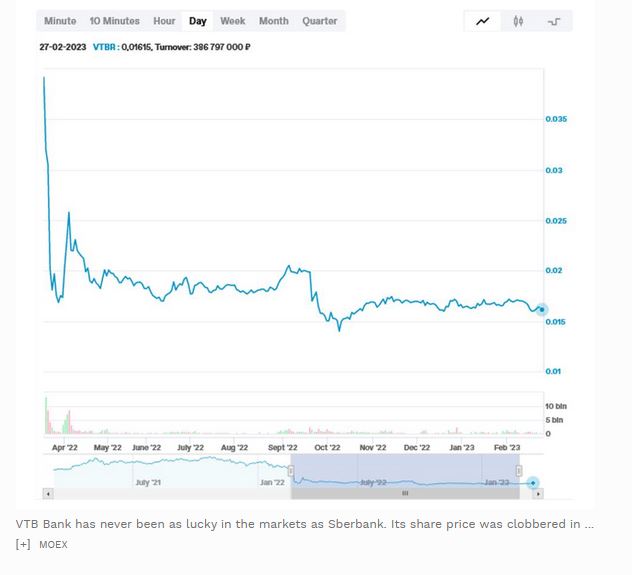Grab the right navigator range handle
632x575 pixels.
pyautogui.click(x=519, y=471)
